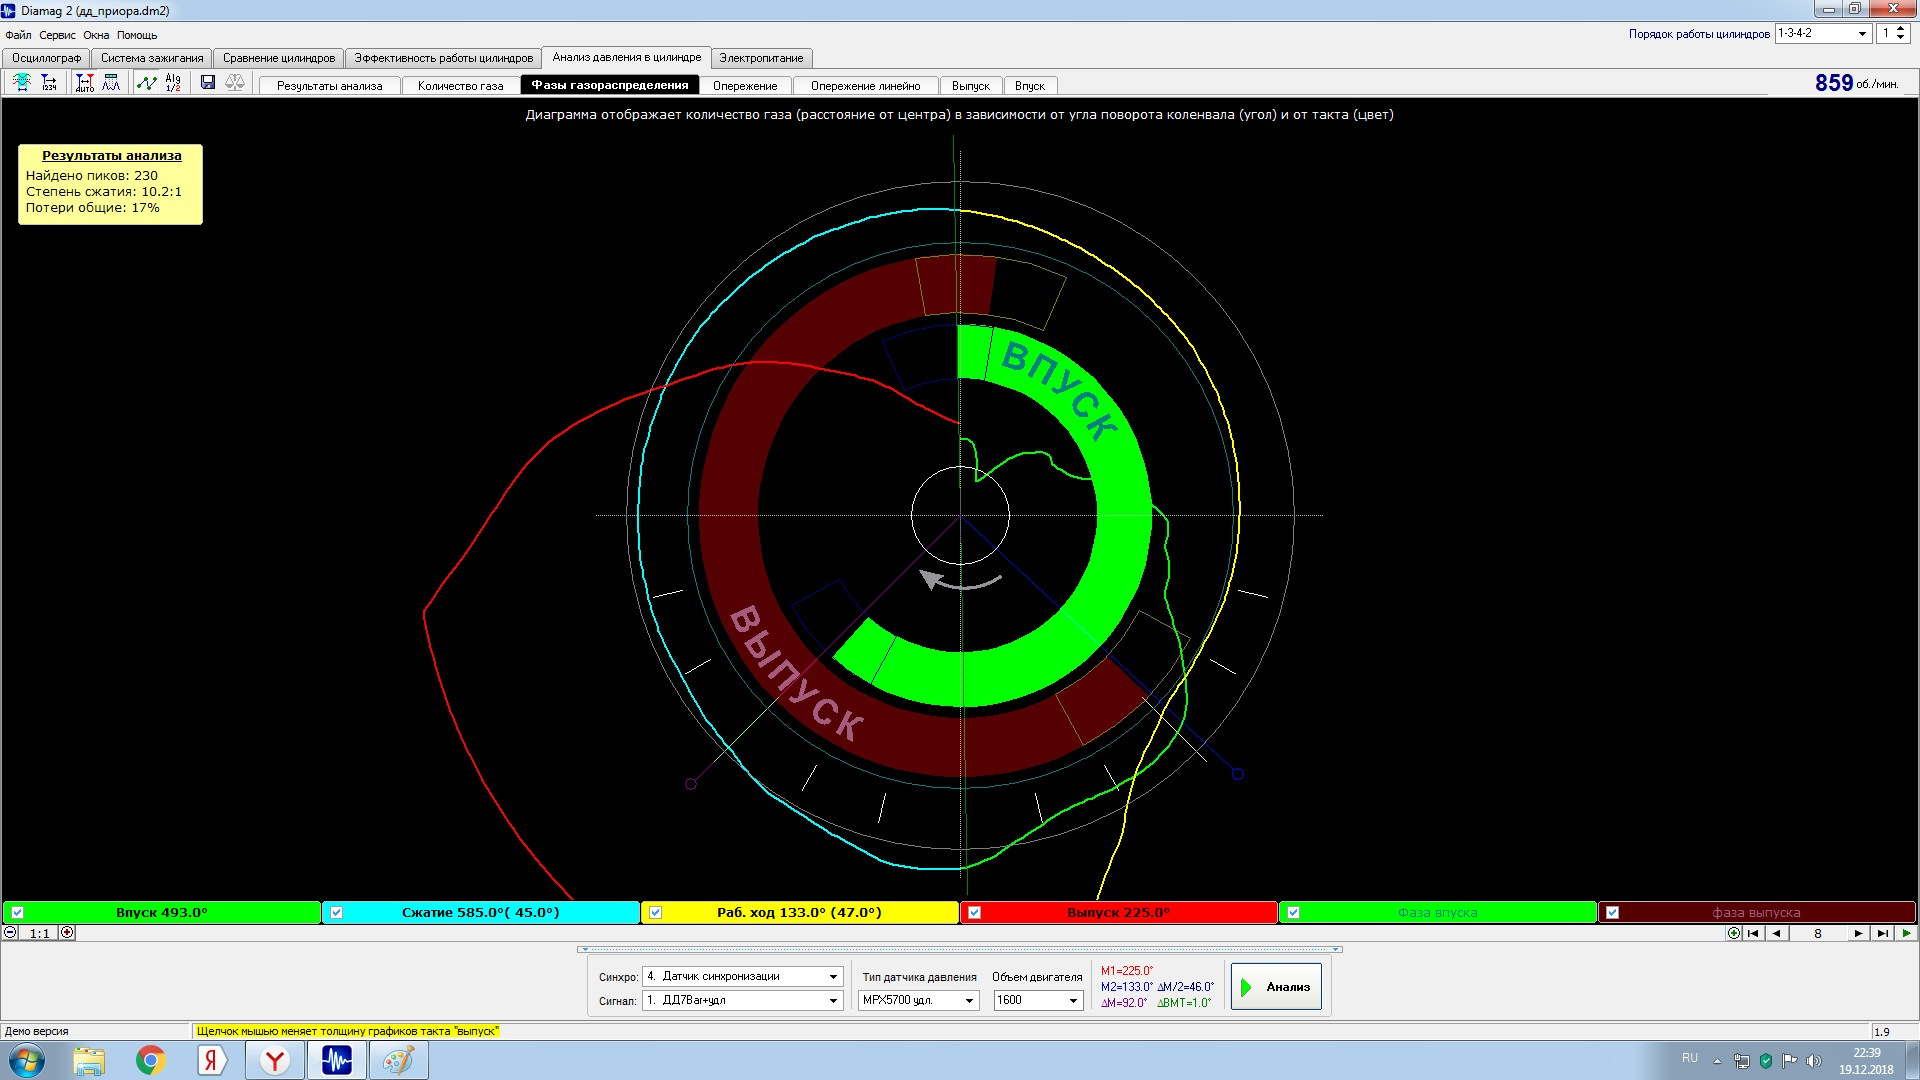
Task: Click the 1234 cylinder marker tool icon
Action: coord(49,83)
